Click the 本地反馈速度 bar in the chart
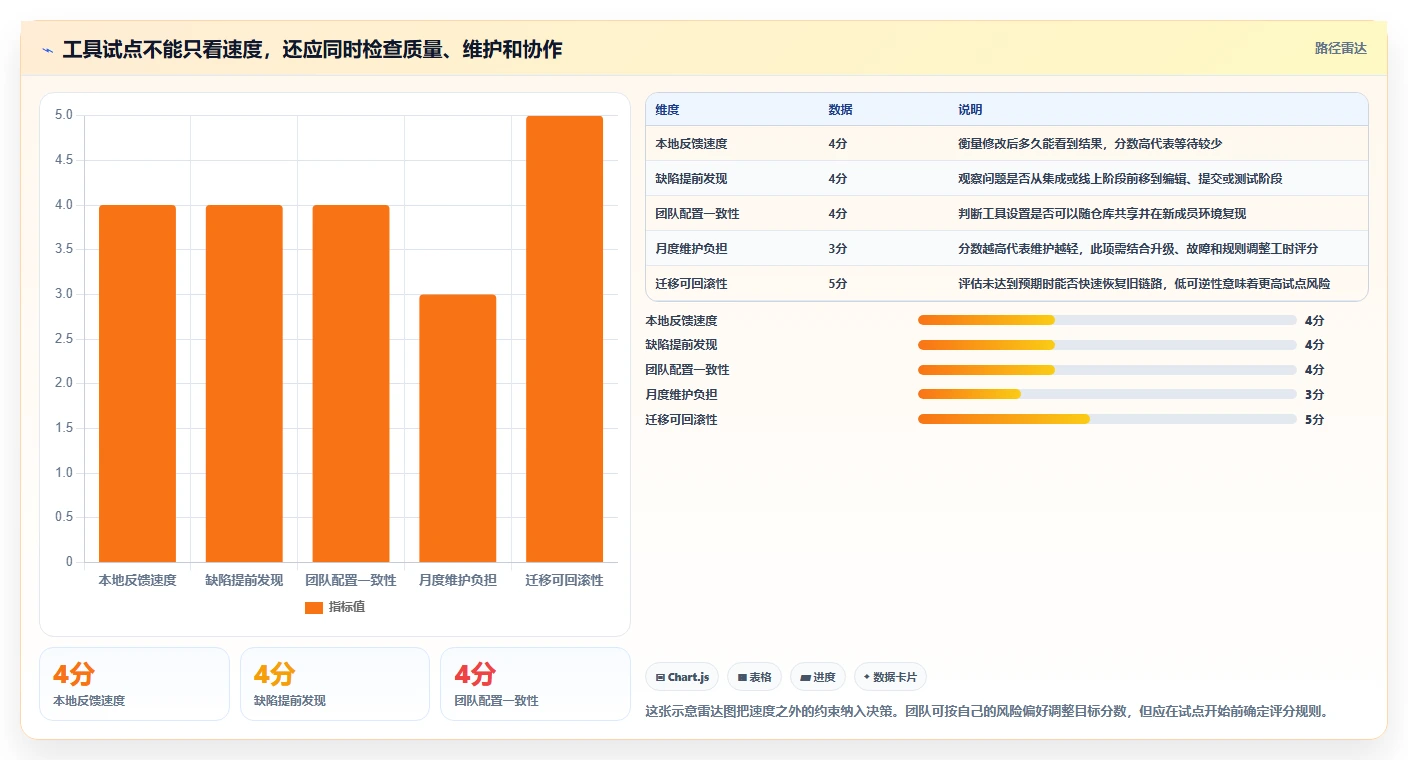The image size is (1408, 760). pyautogui.click(x=137, y=383)
